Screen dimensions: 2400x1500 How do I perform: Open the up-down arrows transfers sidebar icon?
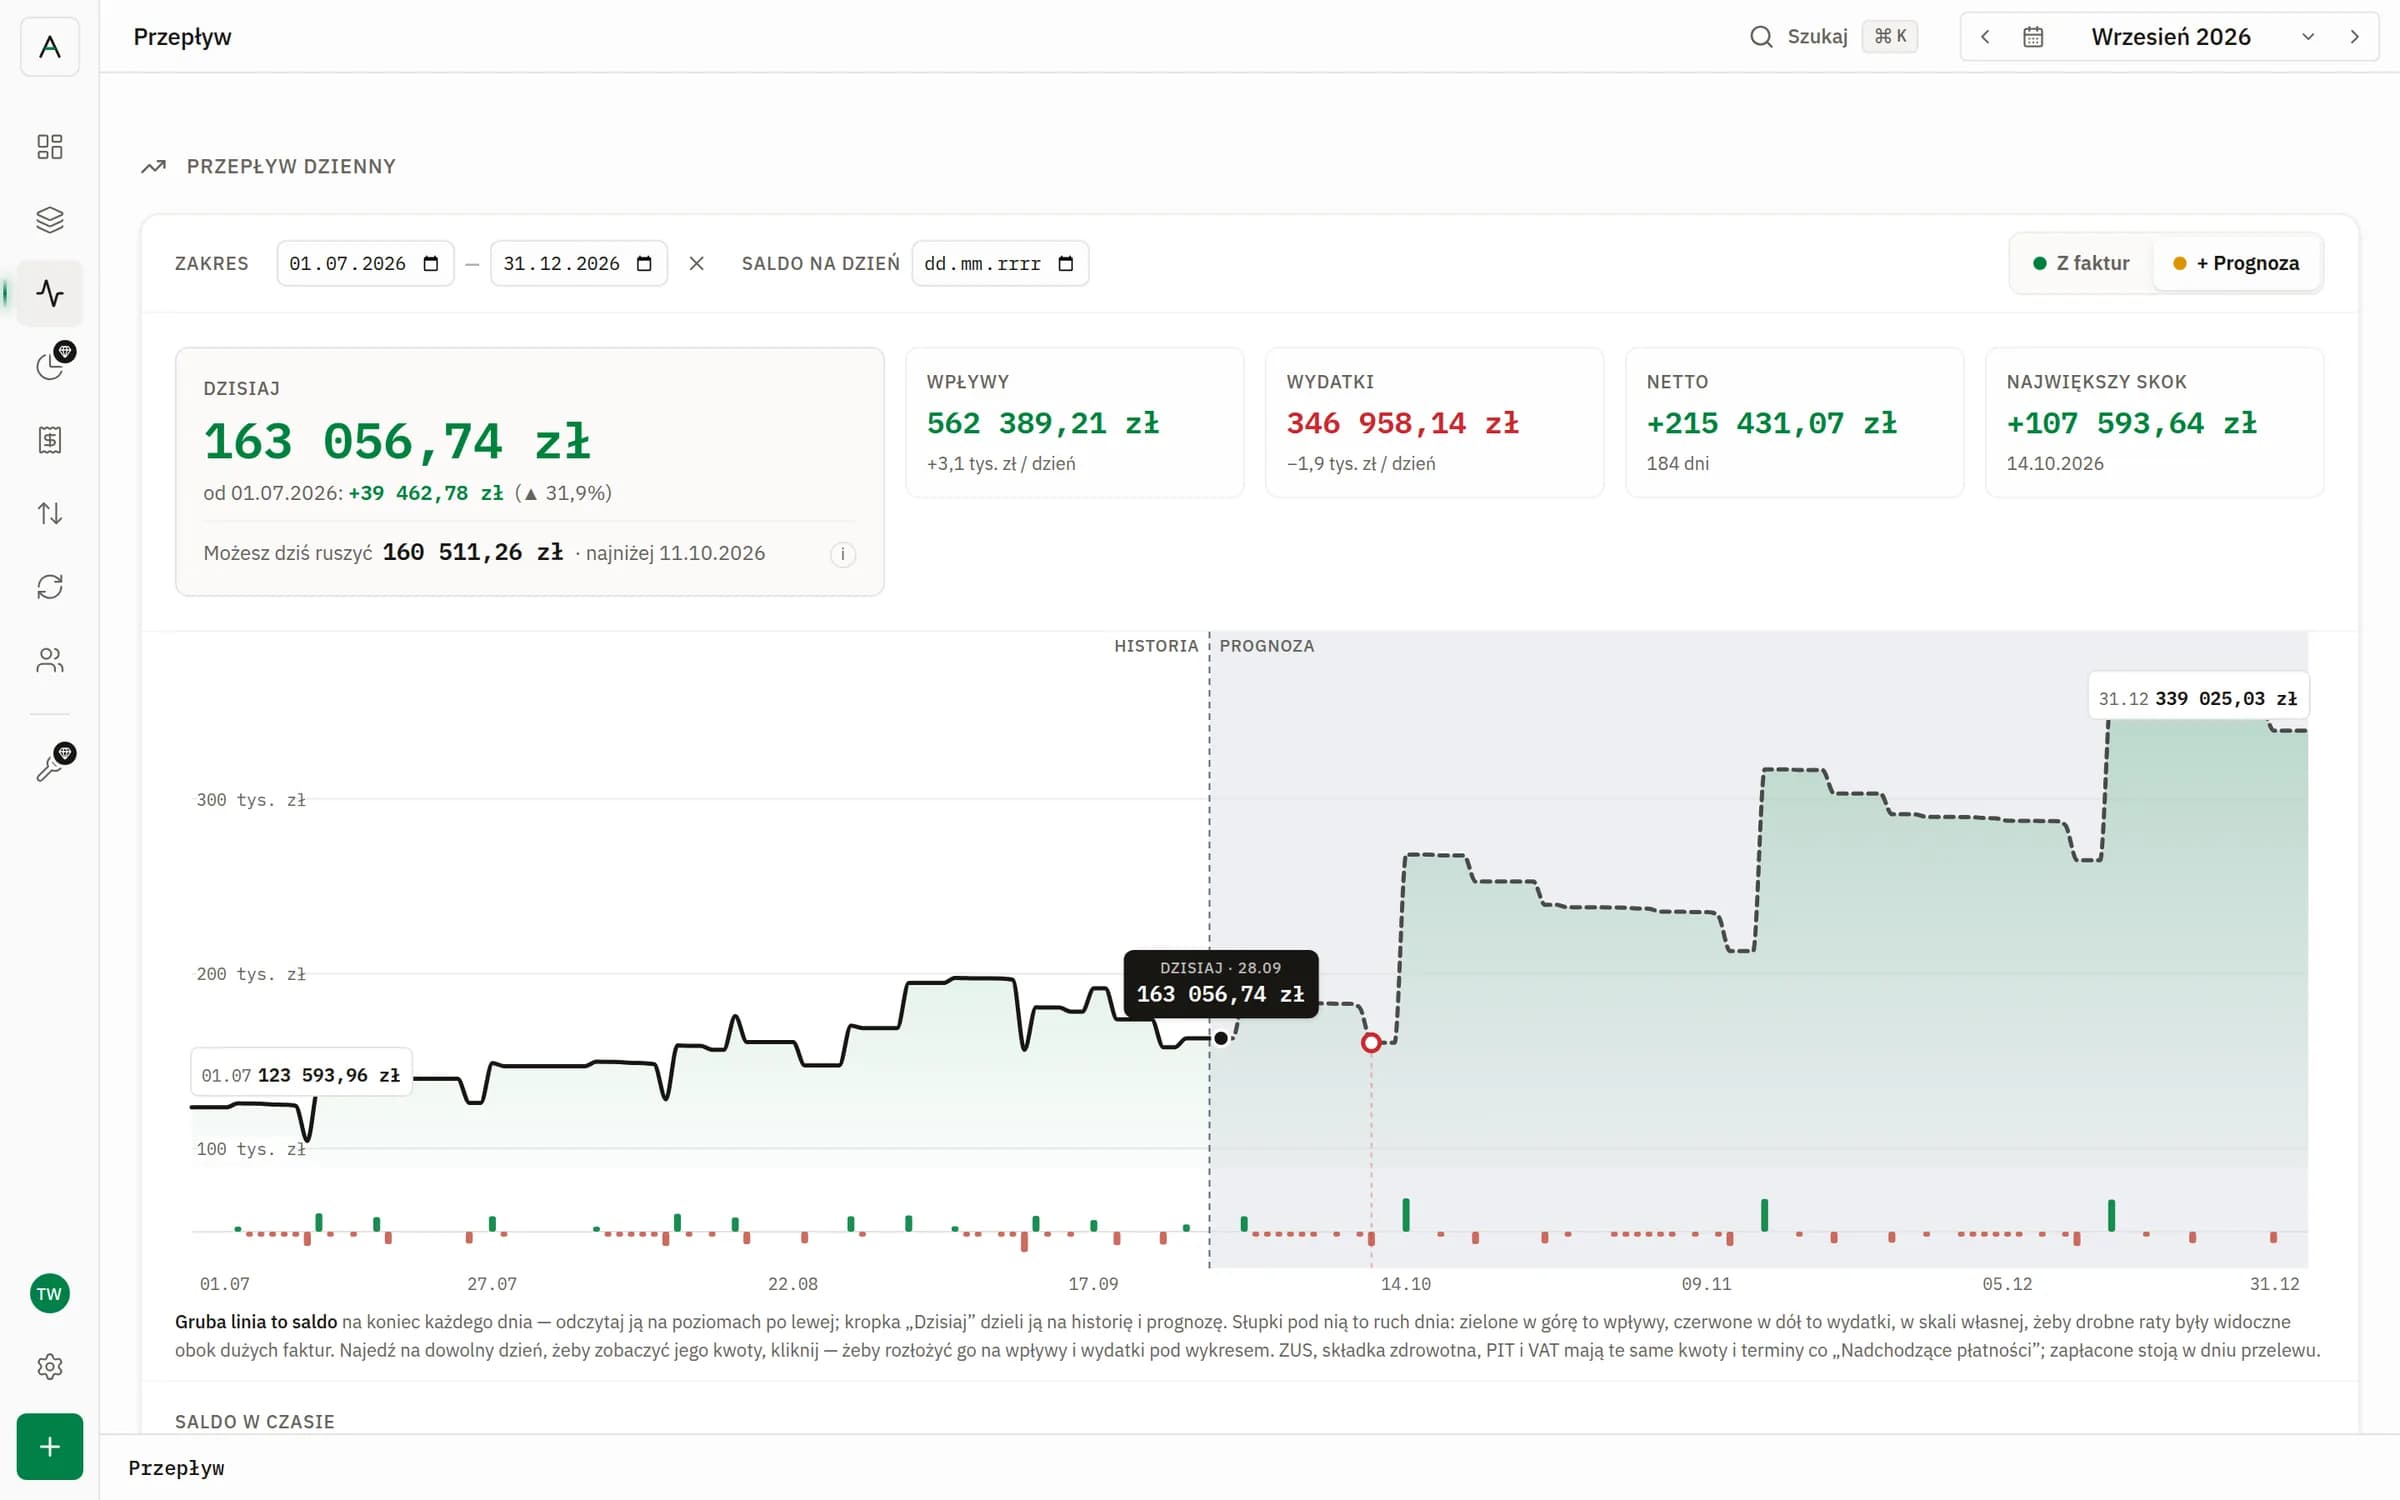pos(49,513)
